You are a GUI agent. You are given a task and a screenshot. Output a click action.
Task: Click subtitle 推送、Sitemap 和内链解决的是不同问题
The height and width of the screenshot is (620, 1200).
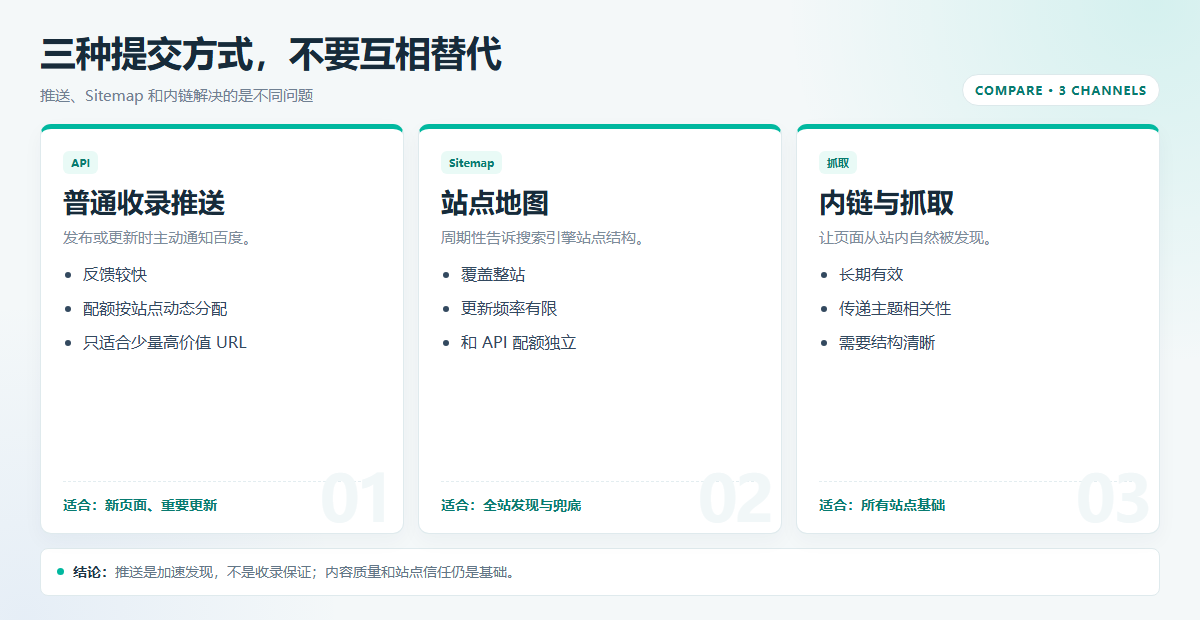(x=177, y=96)
